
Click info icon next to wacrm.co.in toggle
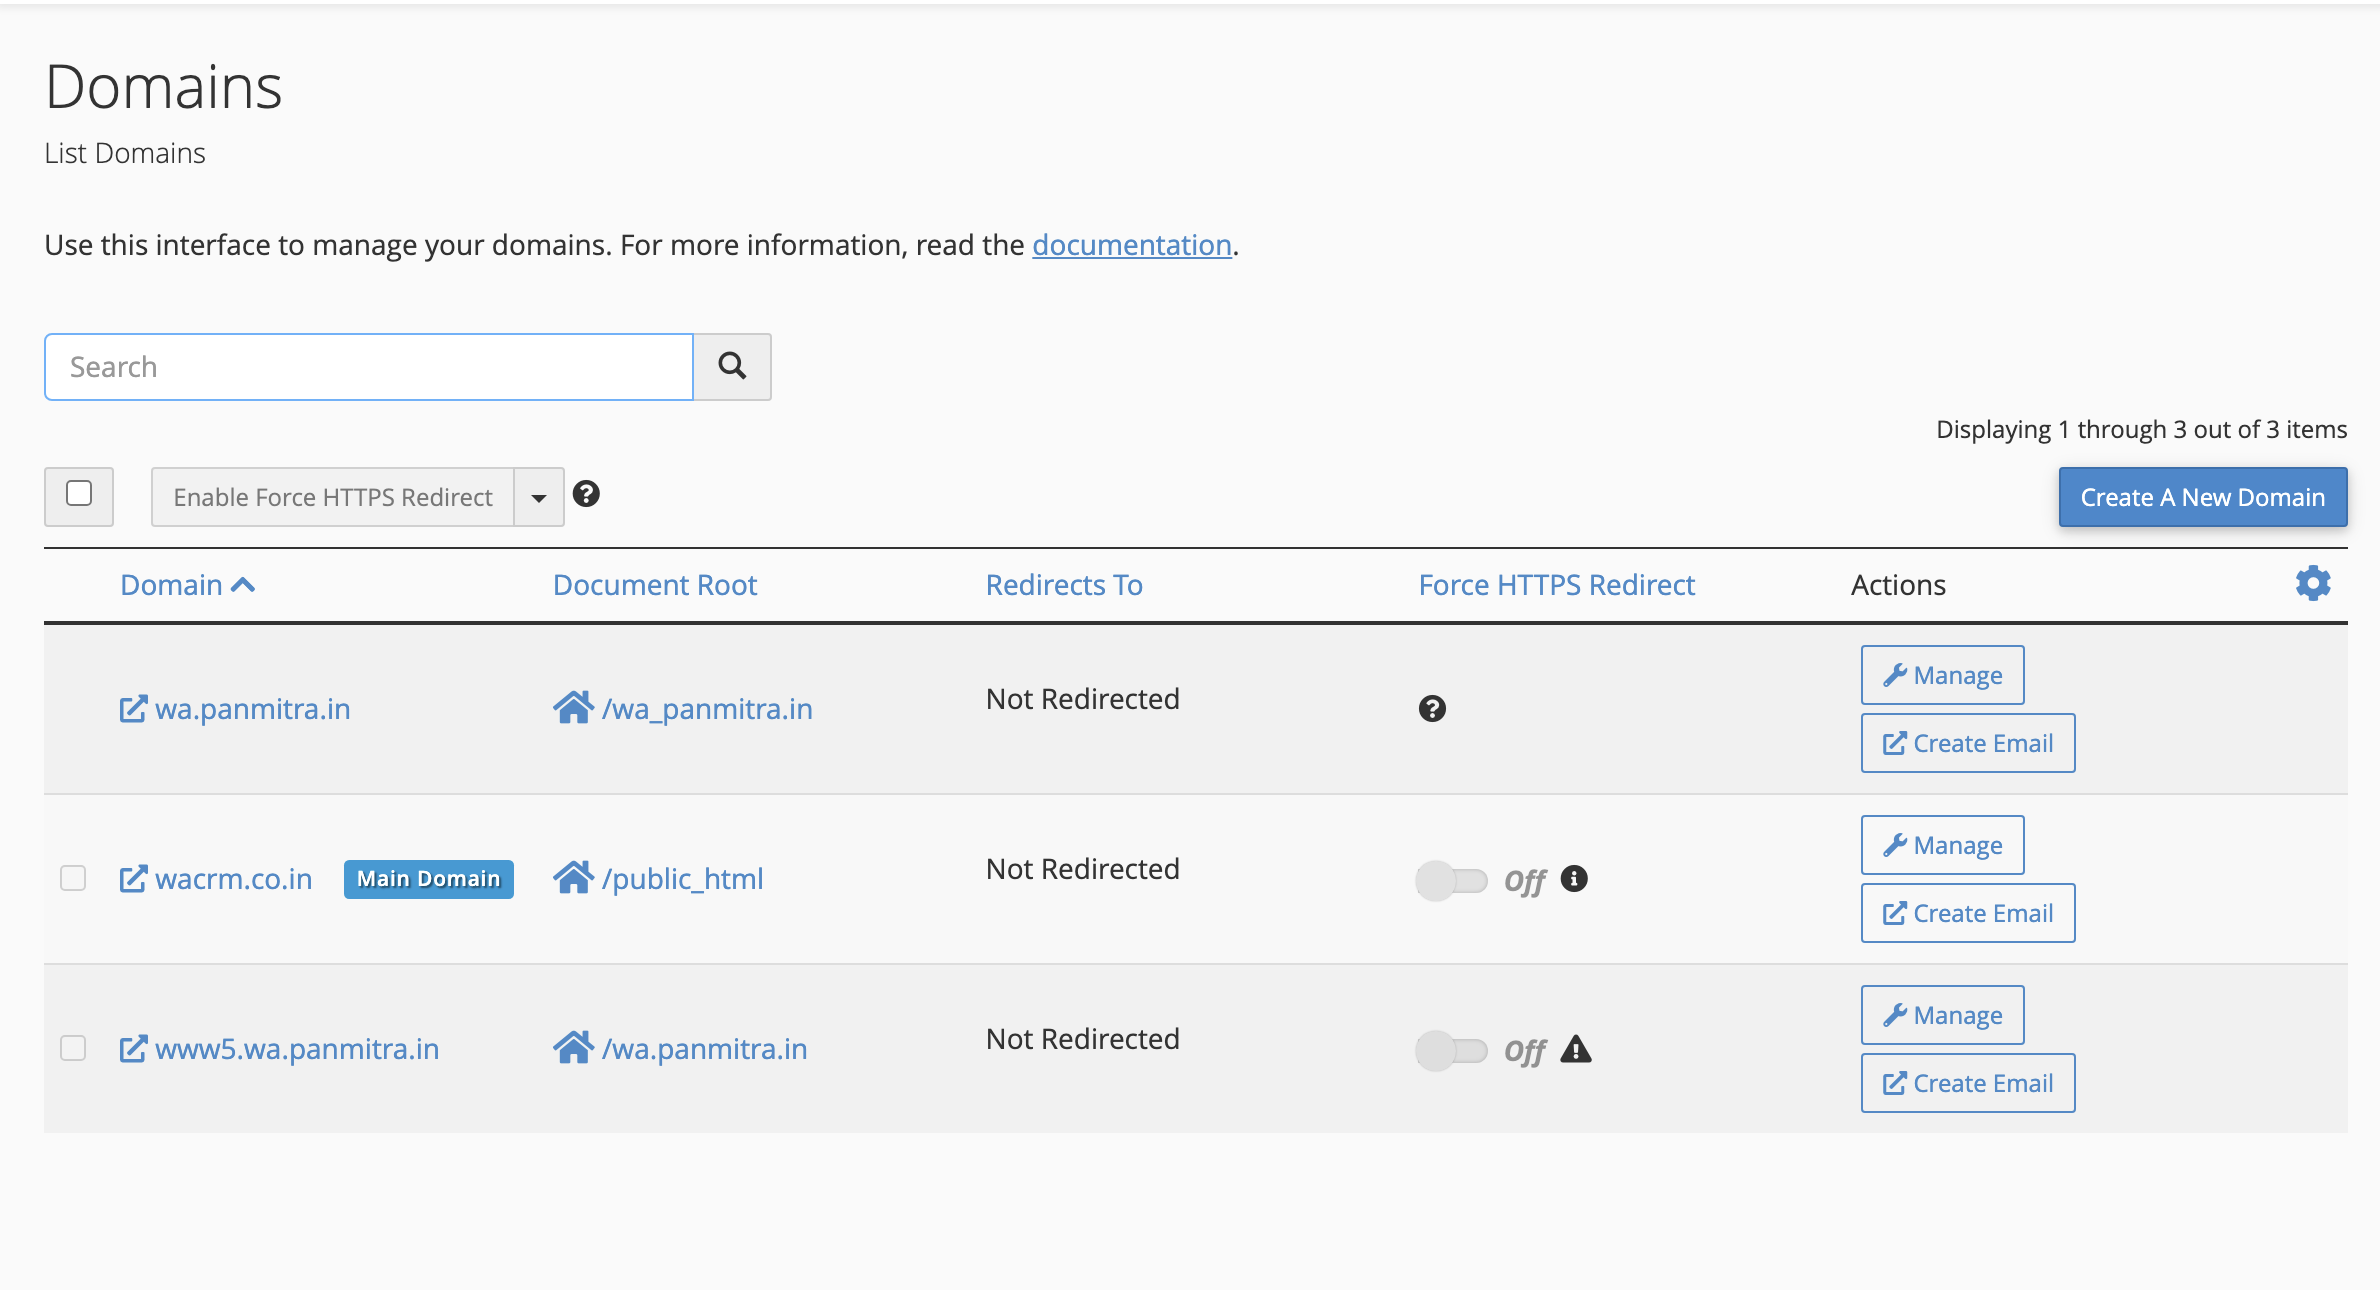(1574, 878)
